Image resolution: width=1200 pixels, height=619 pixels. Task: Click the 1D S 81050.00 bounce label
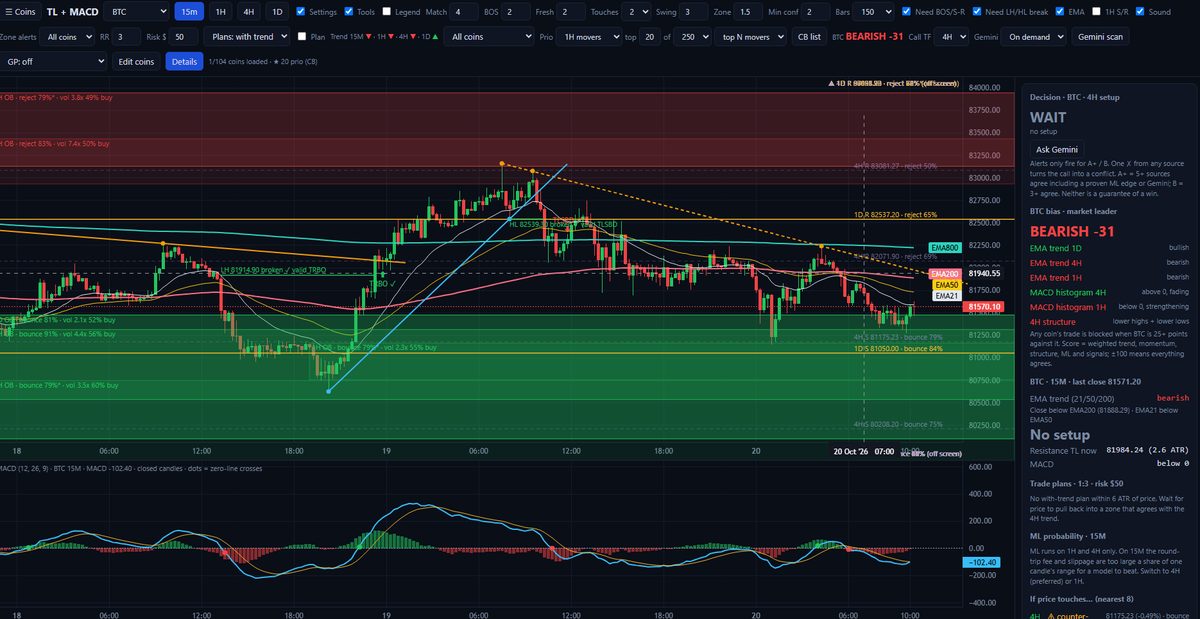(x=897, y=348)
